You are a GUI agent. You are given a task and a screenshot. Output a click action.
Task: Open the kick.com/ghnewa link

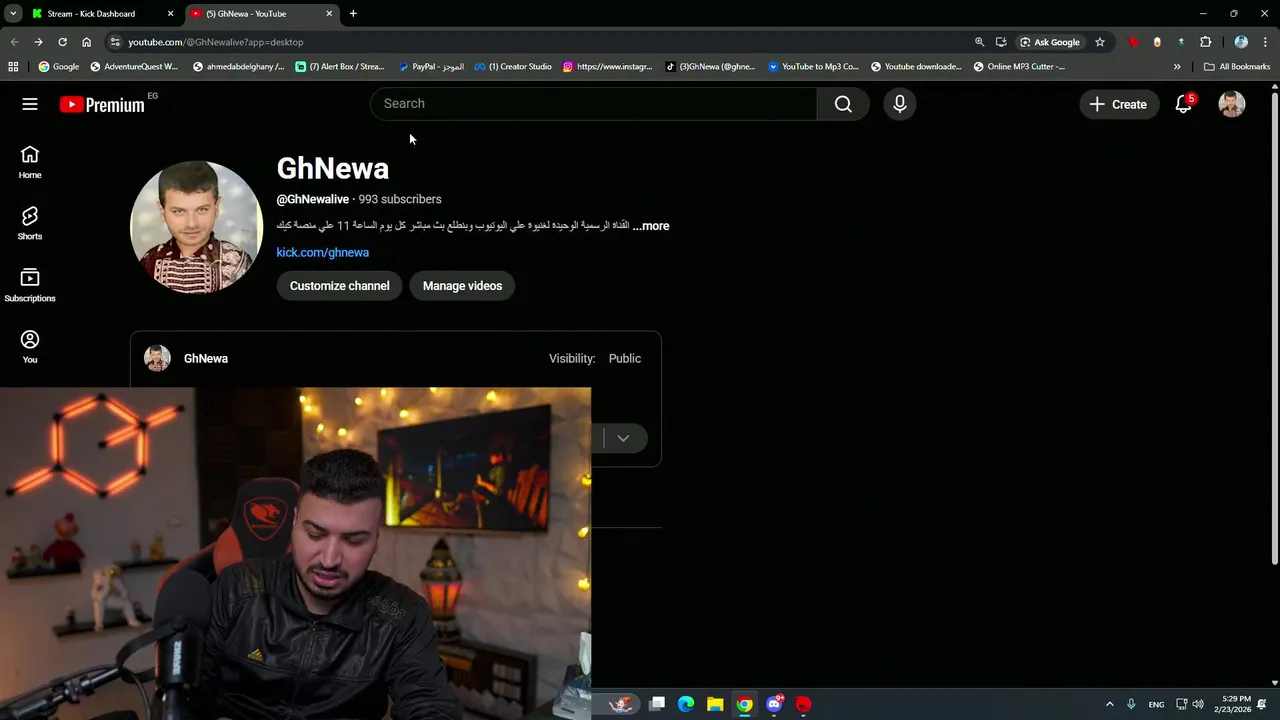(323, 252)
